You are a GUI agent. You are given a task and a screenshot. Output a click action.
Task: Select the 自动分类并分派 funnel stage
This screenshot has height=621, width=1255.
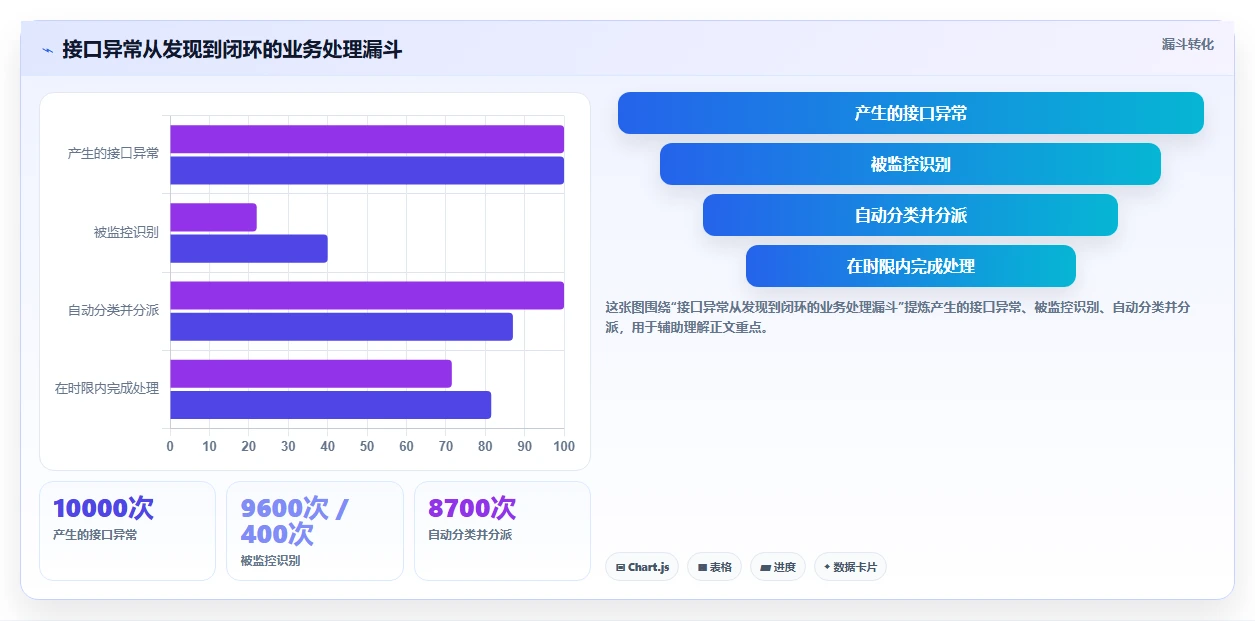910,215
